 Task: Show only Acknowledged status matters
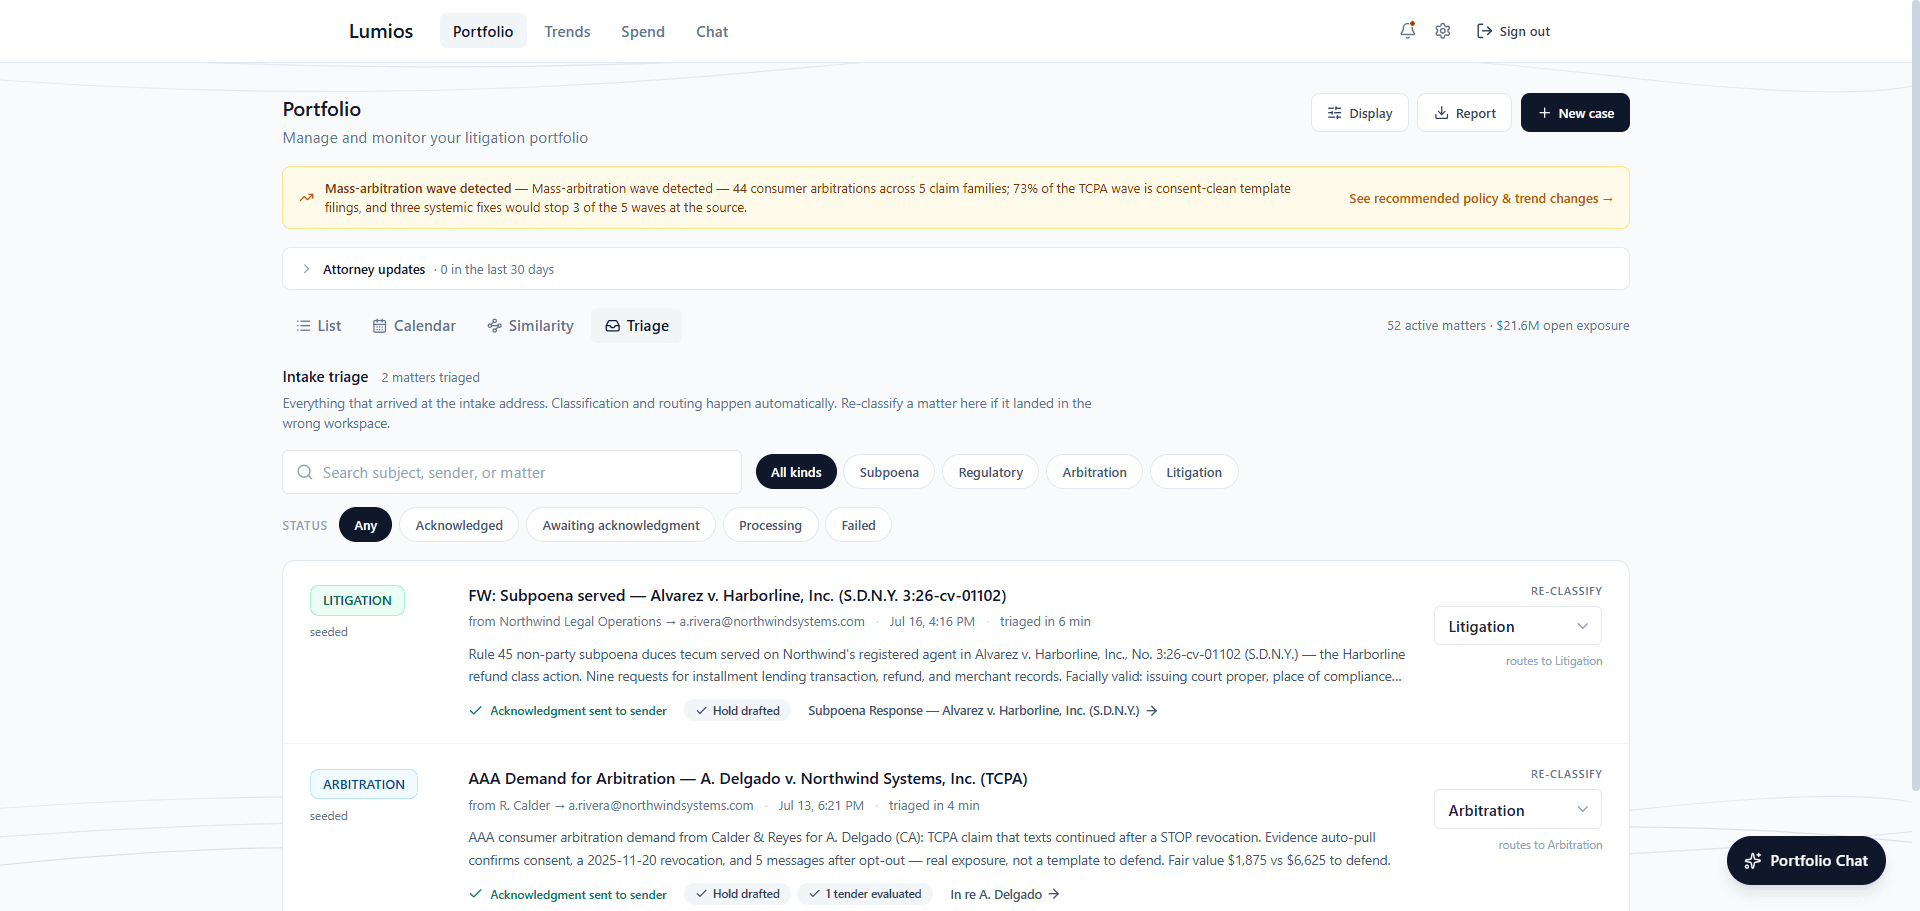459,525
